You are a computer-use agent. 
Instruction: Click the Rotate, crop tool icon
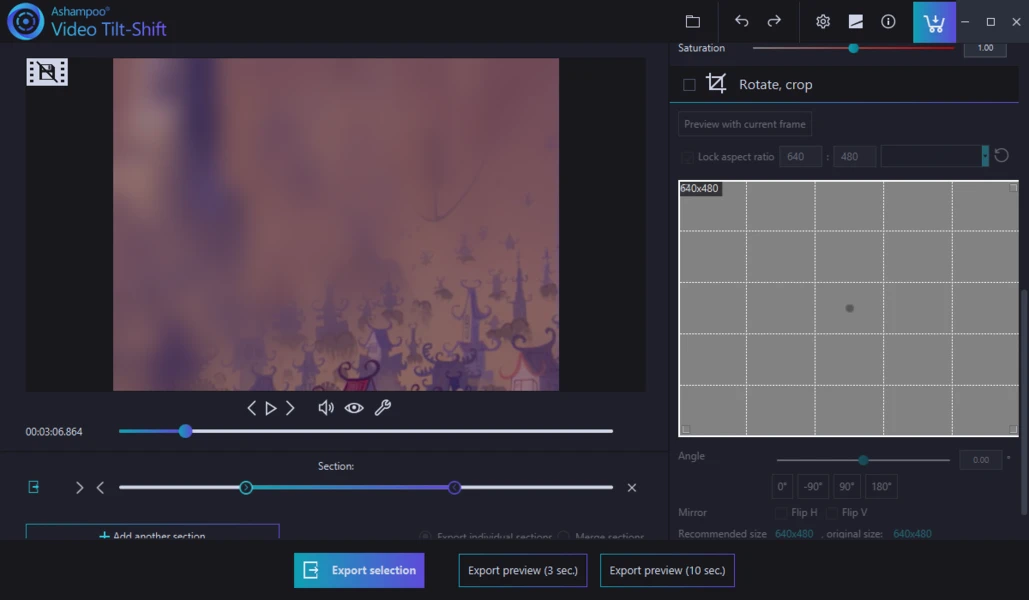coord(716,83)
